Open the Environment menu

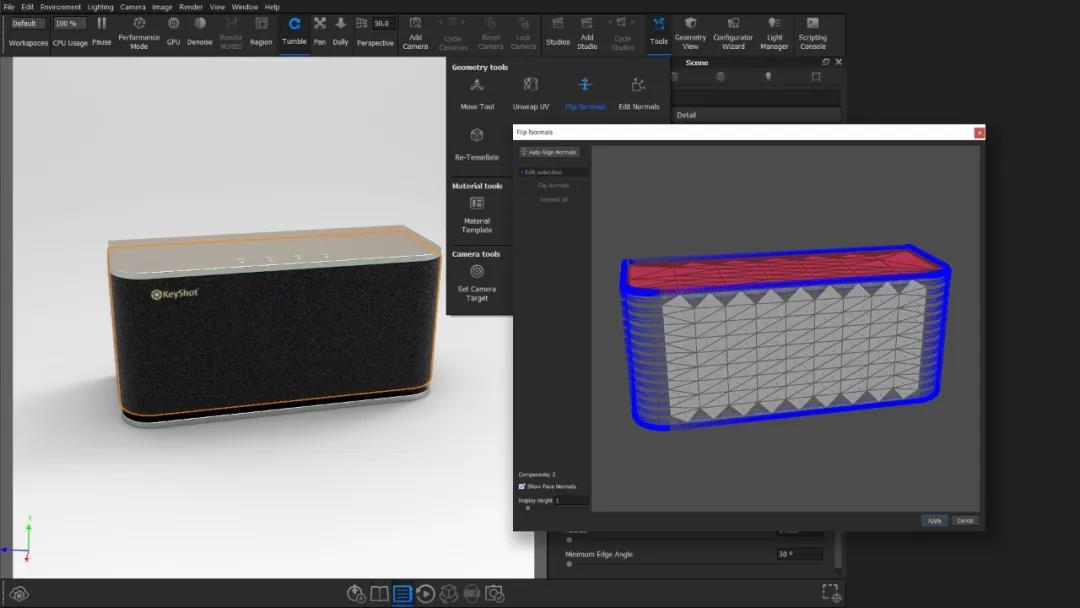pyautogui.click(x=60, y=7)
